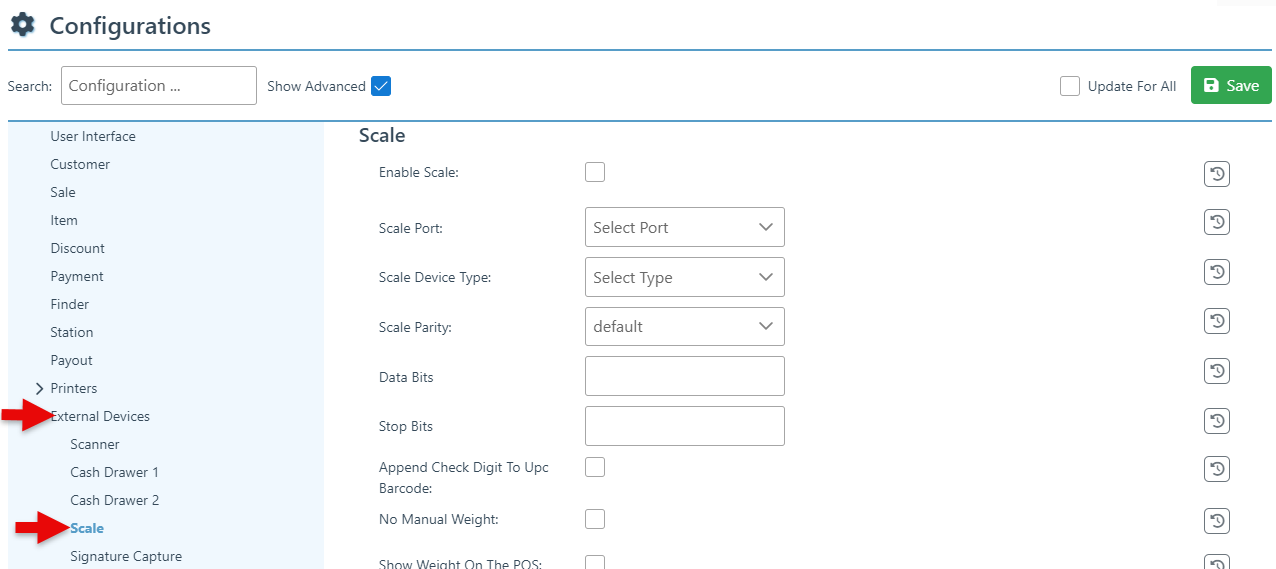The height and width of the screenshot is (569, 1276).
Task: Click the green Save button
Action: [x=1231, y=86]
